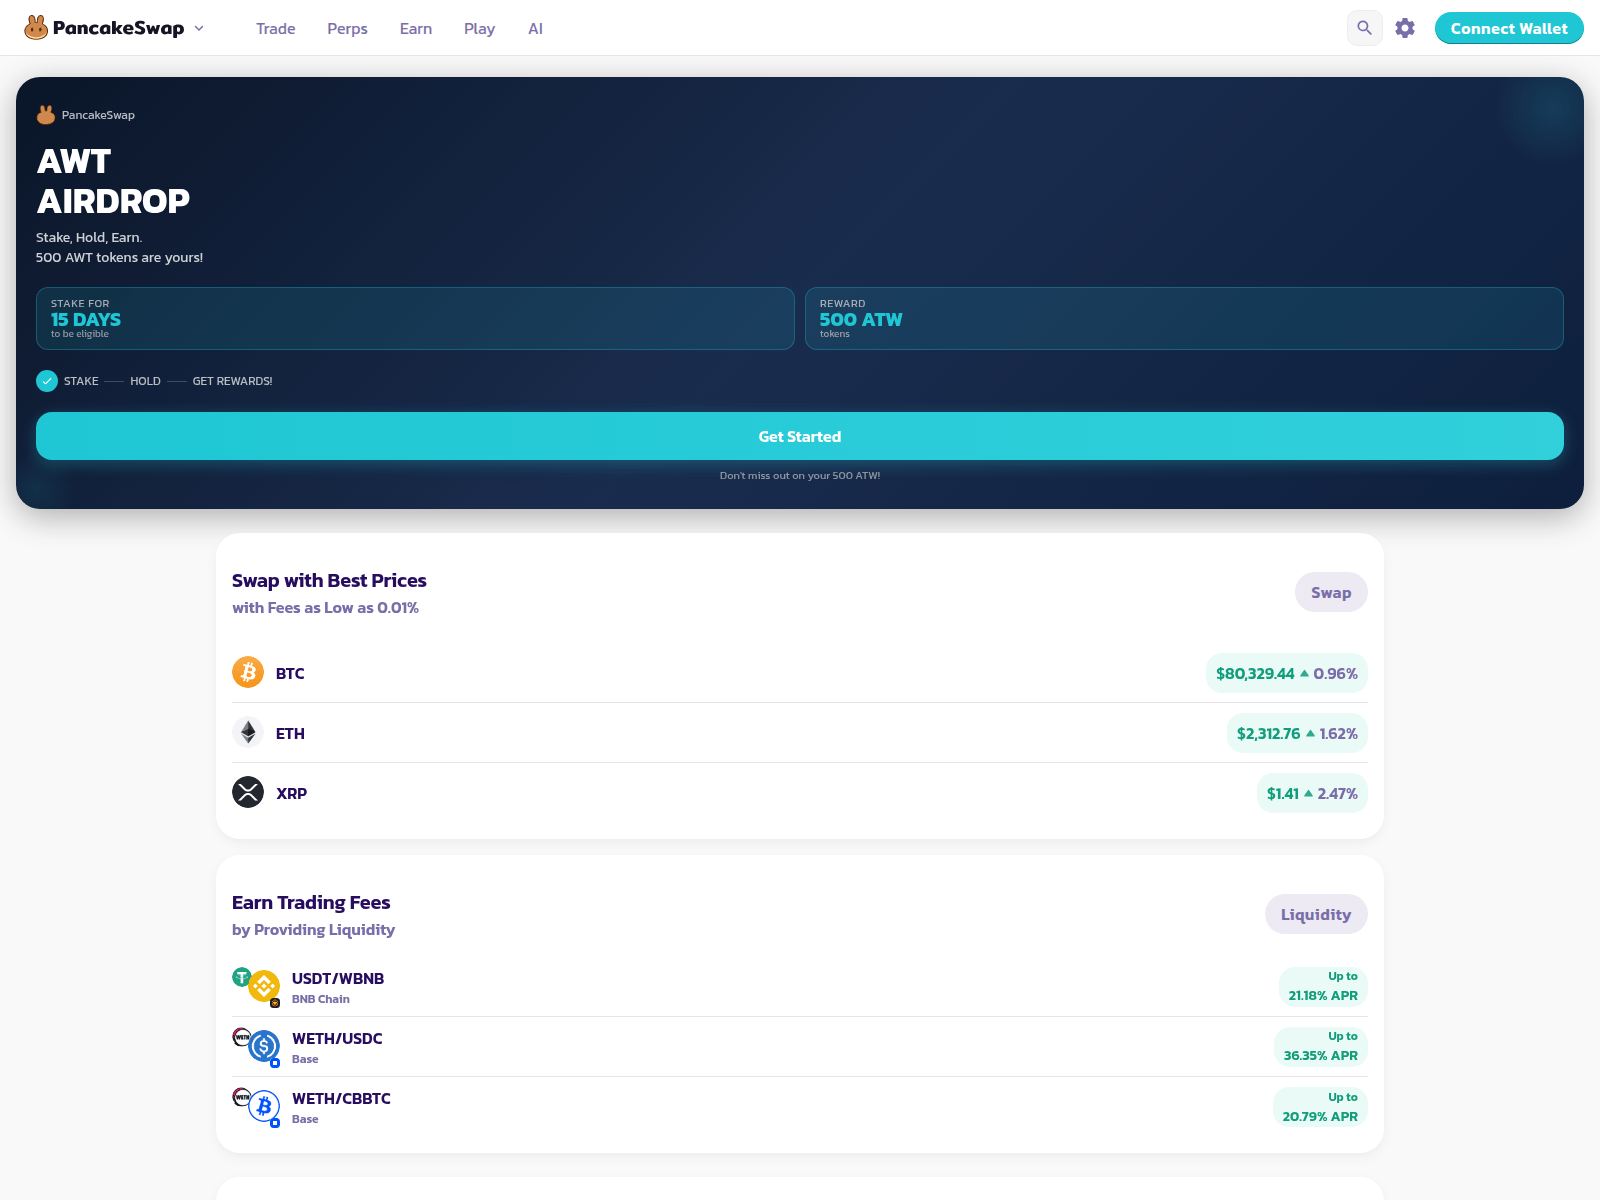Click the checkmark icon beside STAKE
The height and width of the screenshot is (1200, 1600).
pos(47,381)
